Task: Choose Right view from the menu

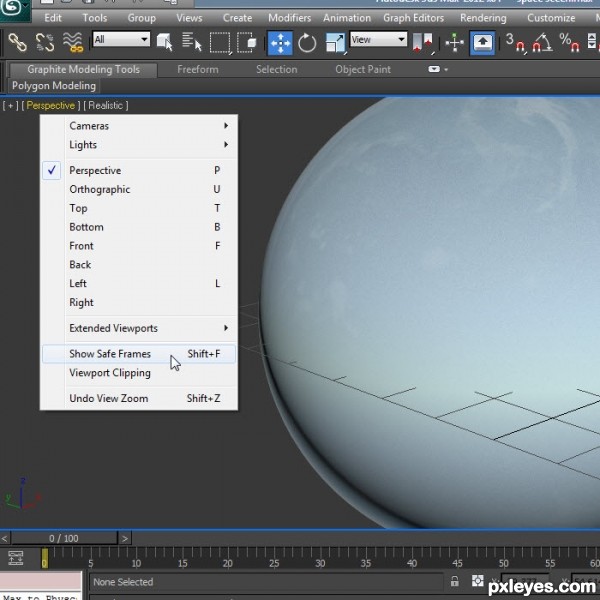Action: [x=139, y=302]
